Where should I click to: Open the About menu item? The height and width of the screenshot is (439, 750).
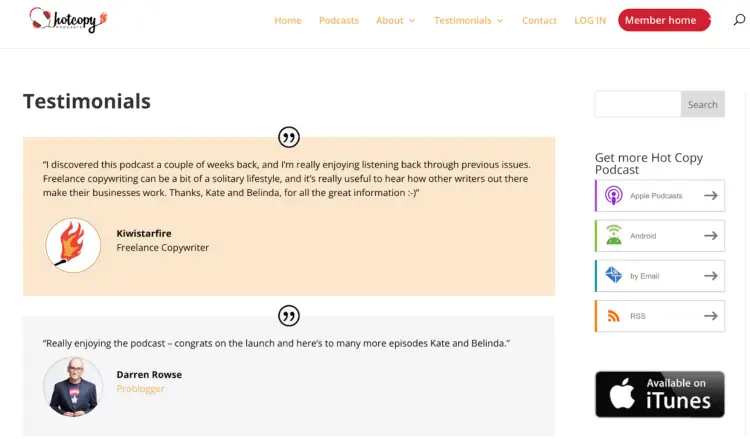[390, 21]
